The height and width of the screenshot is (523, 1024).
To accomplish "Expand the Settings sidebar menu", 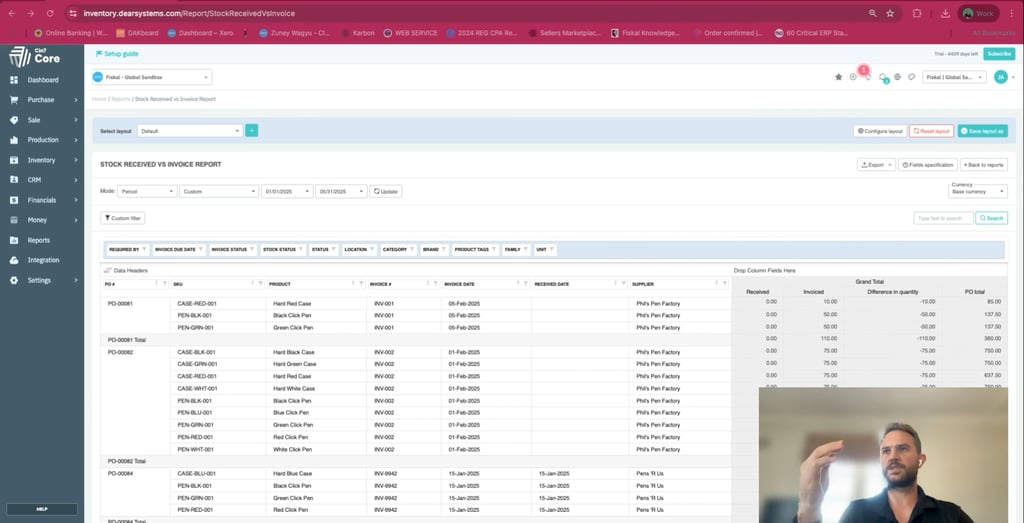I will 42,280.
